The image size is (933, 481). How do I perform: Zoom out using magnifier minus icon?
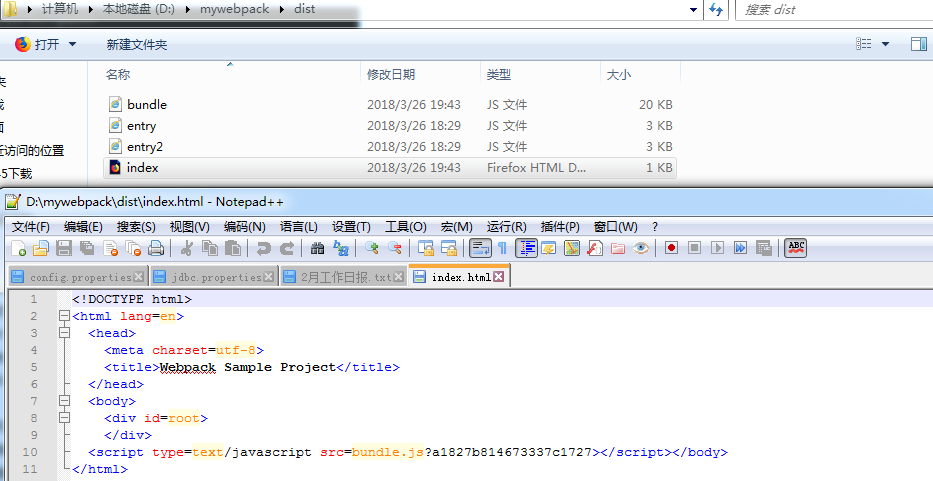point(395,248)
